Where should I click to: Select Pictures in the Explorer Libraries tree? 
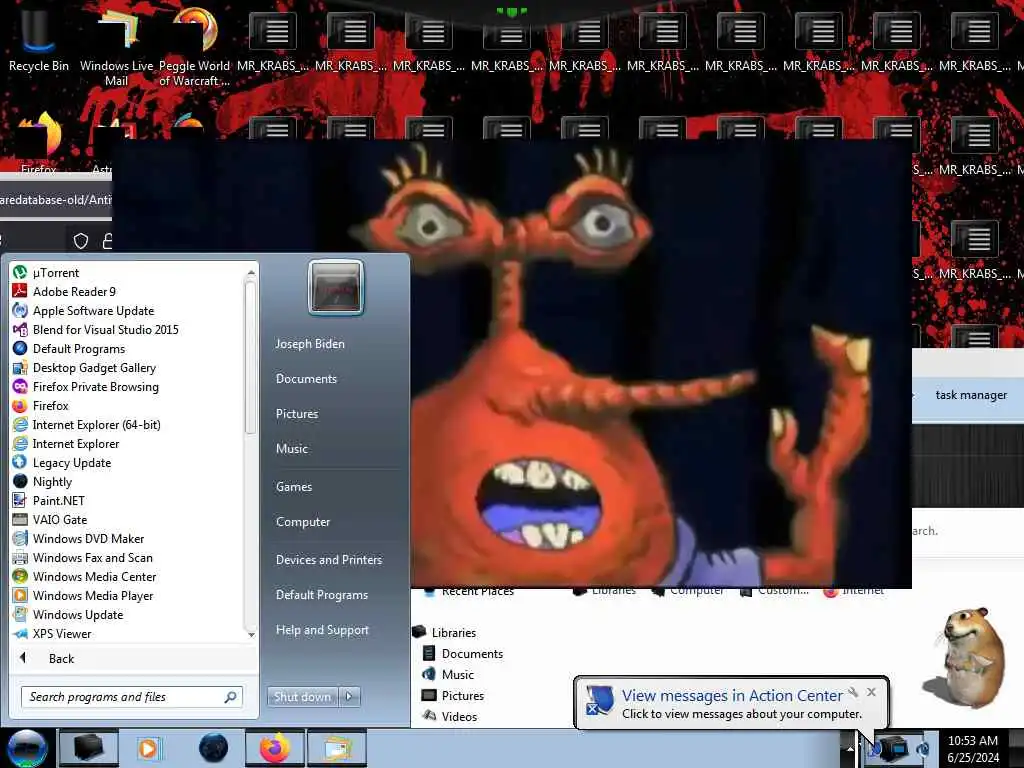[x=454, y=696]
